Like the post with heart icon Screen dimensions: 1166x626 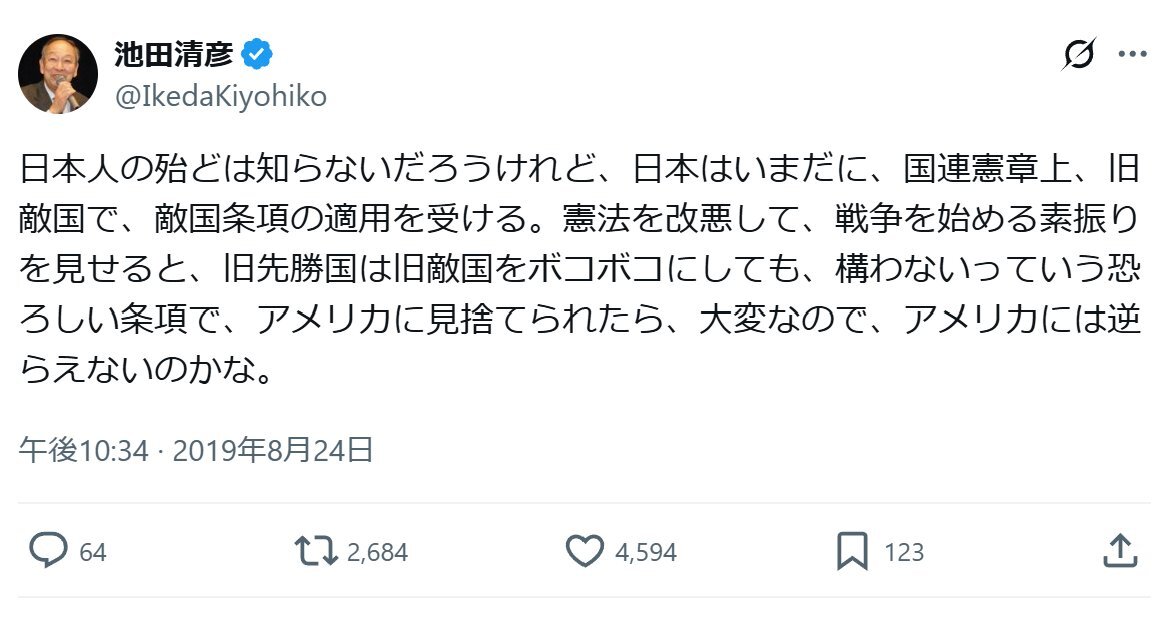[585, 551]
